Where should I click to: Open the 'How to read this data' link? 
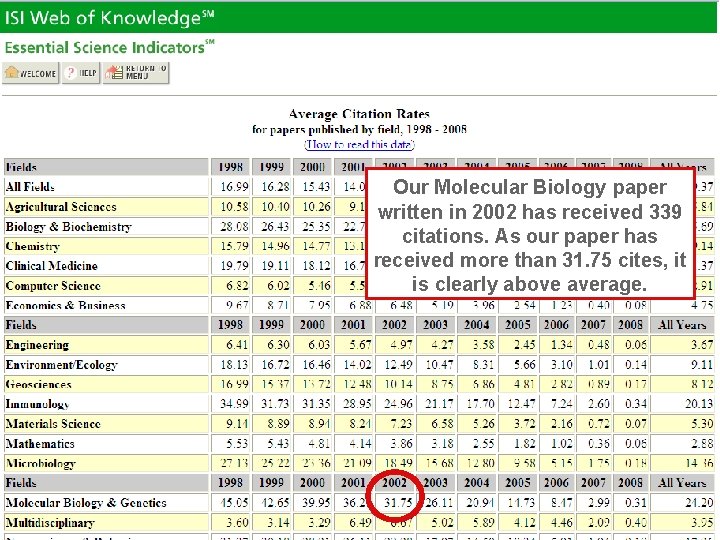click(359, 144)
